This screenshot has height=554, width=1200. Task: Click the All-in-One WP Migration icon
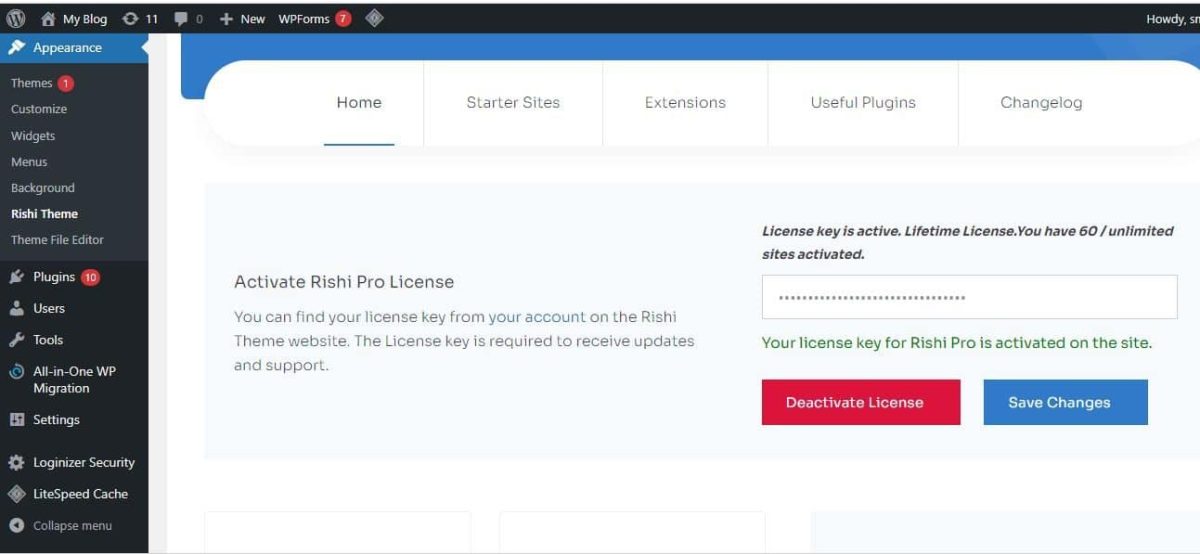17,371
